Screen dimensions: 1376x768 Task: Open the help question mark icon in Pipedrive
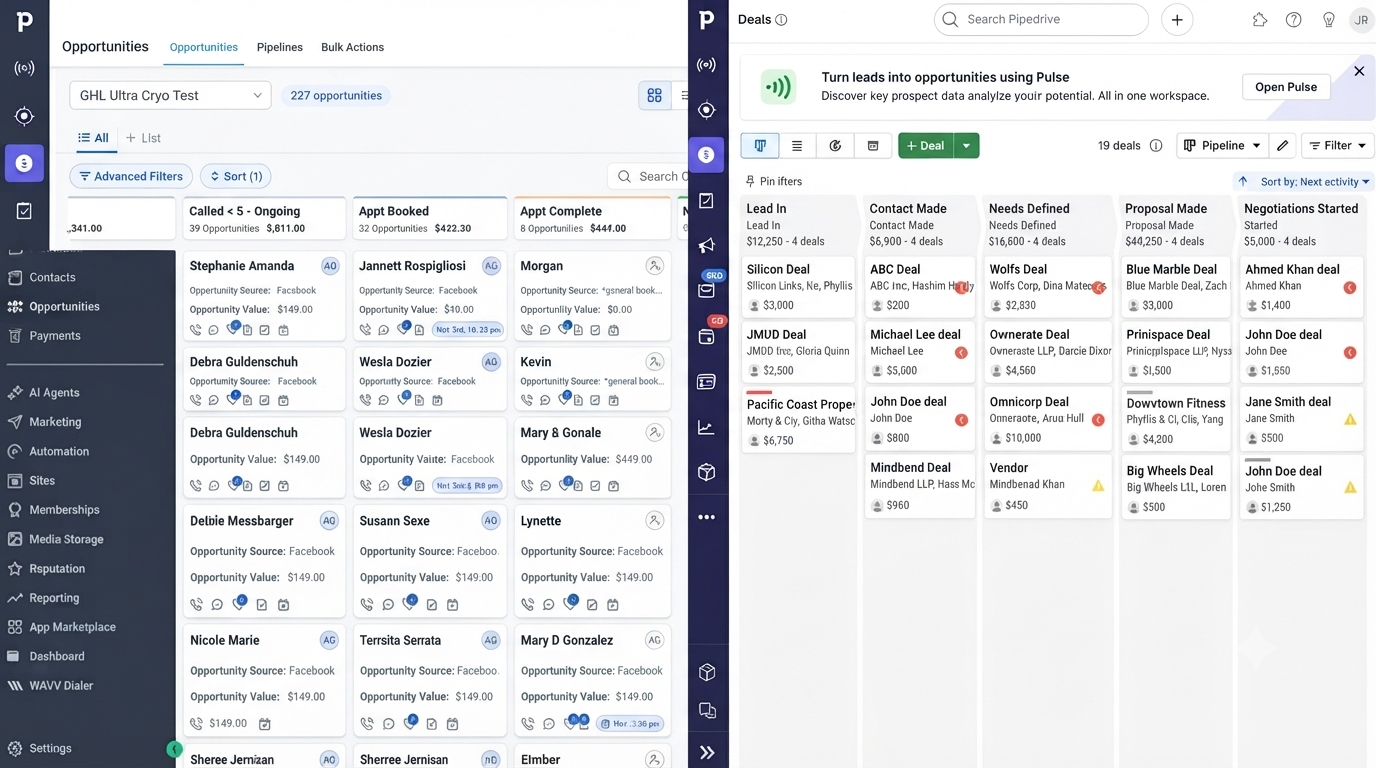click(1294, 20)
